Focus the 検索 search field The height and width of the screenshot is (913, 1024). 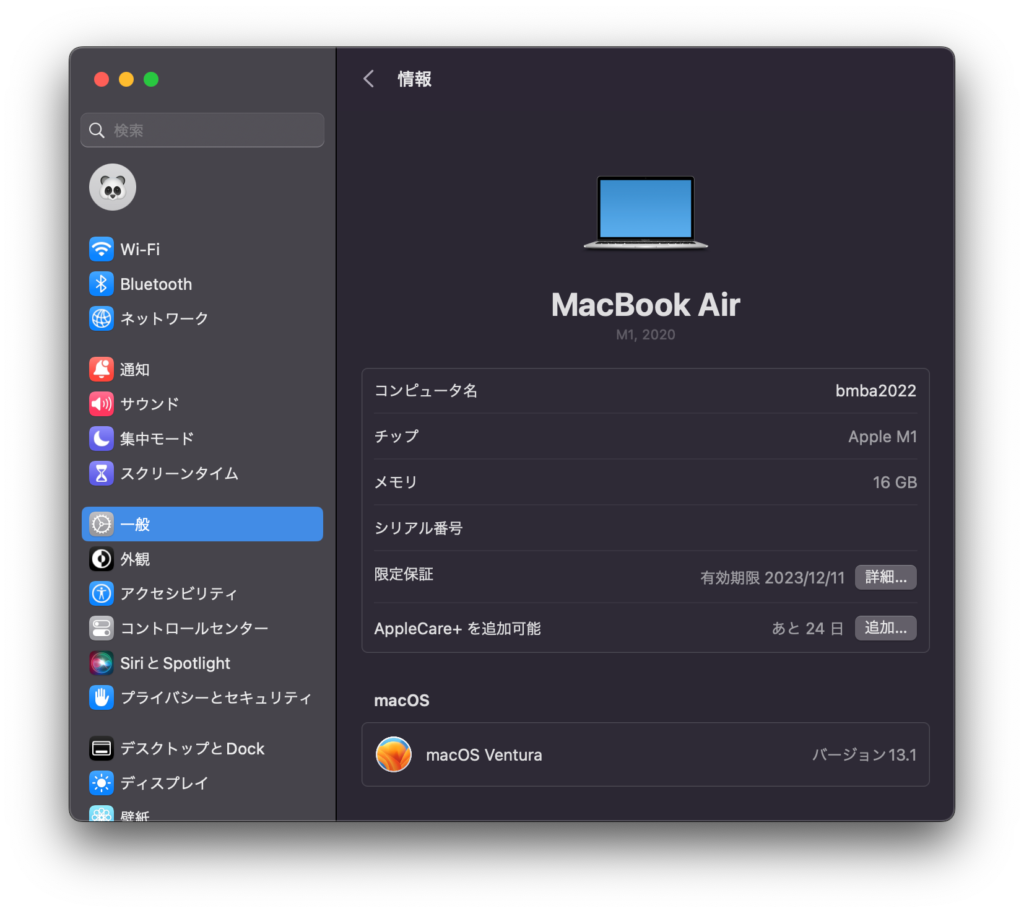(x=202, y=131)
